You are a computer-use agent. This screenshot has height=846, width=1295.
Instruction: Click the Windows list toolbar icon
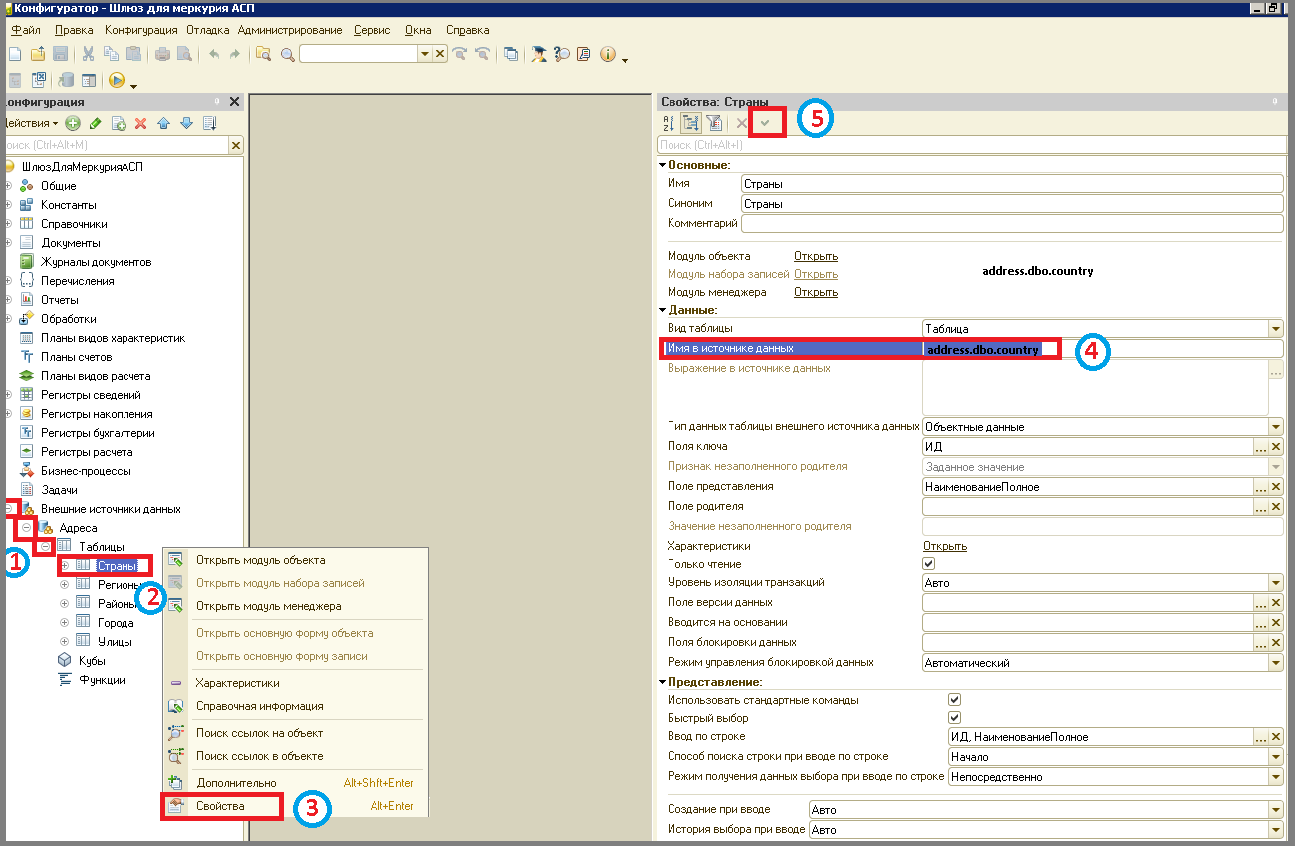click(x=511, y=54)
